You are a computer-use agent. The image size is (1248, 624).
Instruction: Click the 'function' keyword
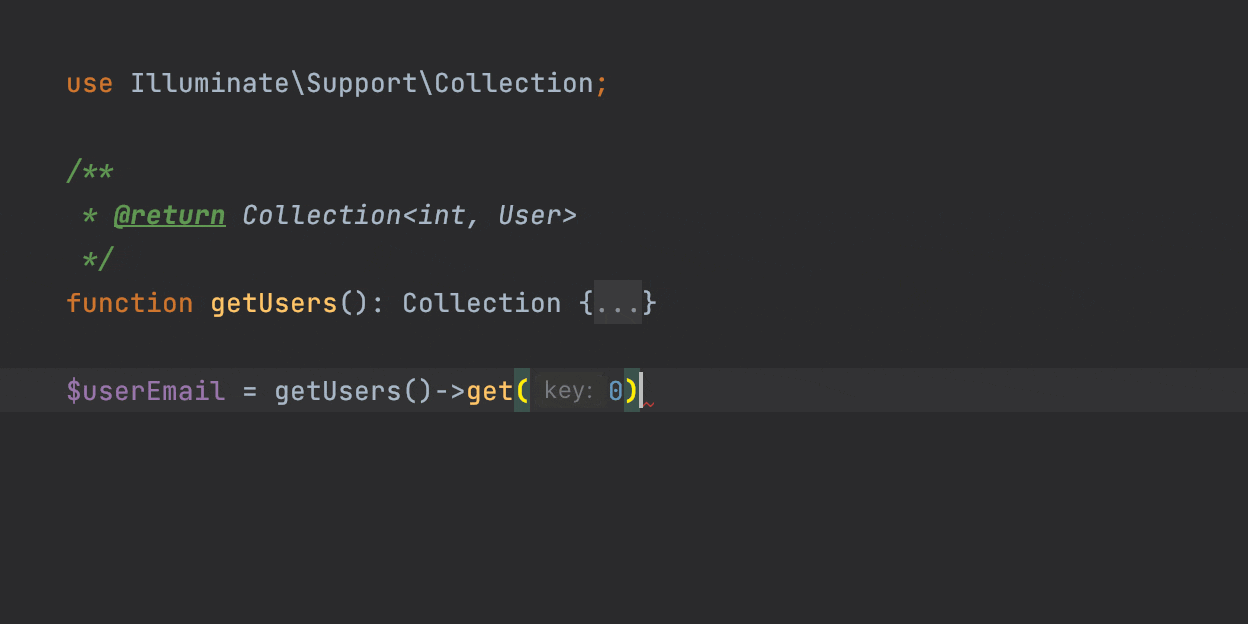coord(130,303)
